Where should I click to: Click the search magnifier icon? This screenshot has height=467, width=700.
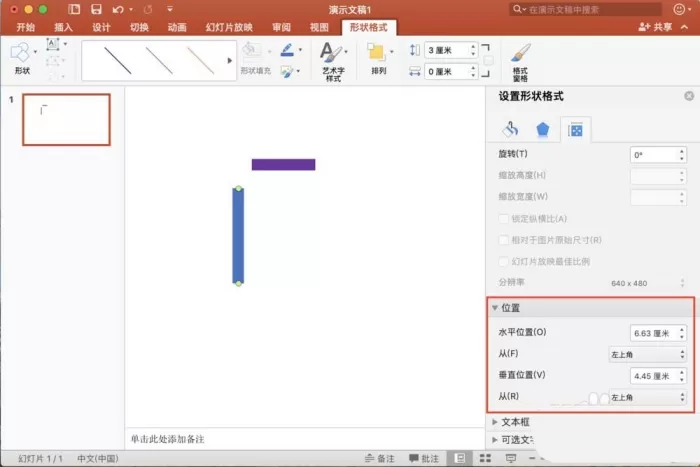[518, 9]
